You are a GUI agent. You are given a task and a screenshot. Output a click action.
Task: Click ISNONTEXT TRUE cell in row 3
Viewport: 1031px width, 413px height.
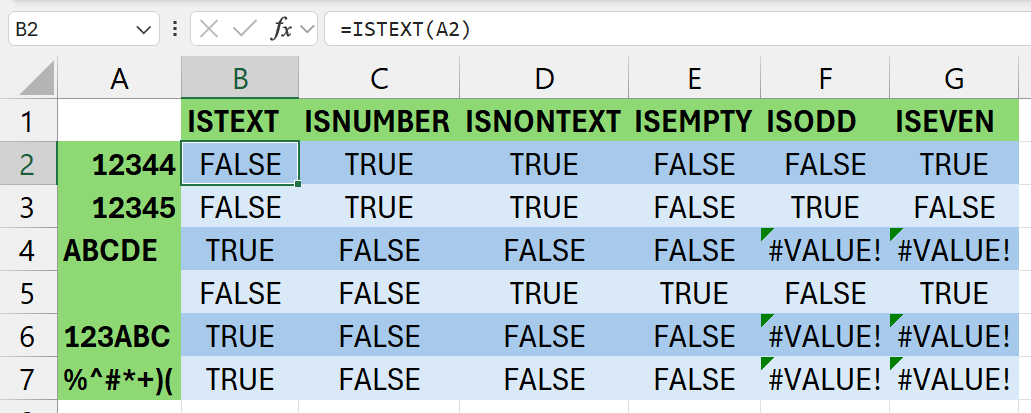[x=544, y=207]
